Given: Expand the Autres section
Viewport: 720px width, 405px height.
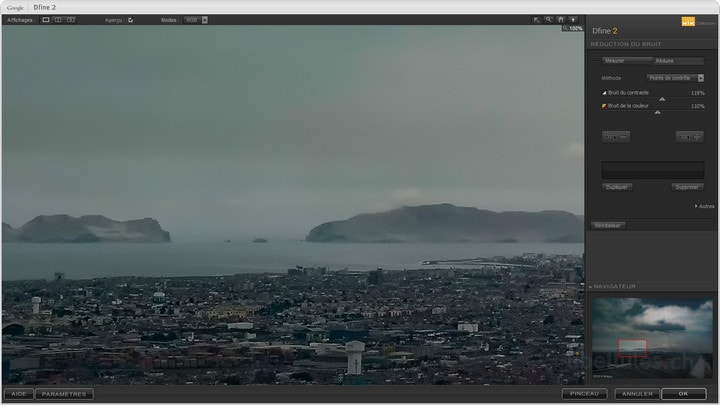Looking at the screenshot, I should click(x=704, y=206).
